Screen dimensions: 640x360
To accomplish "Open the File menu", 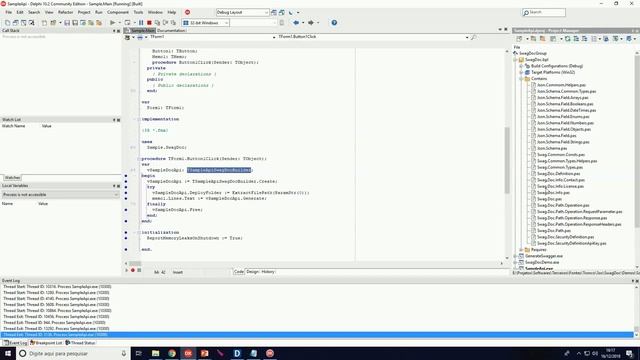I will coord(9,12).
